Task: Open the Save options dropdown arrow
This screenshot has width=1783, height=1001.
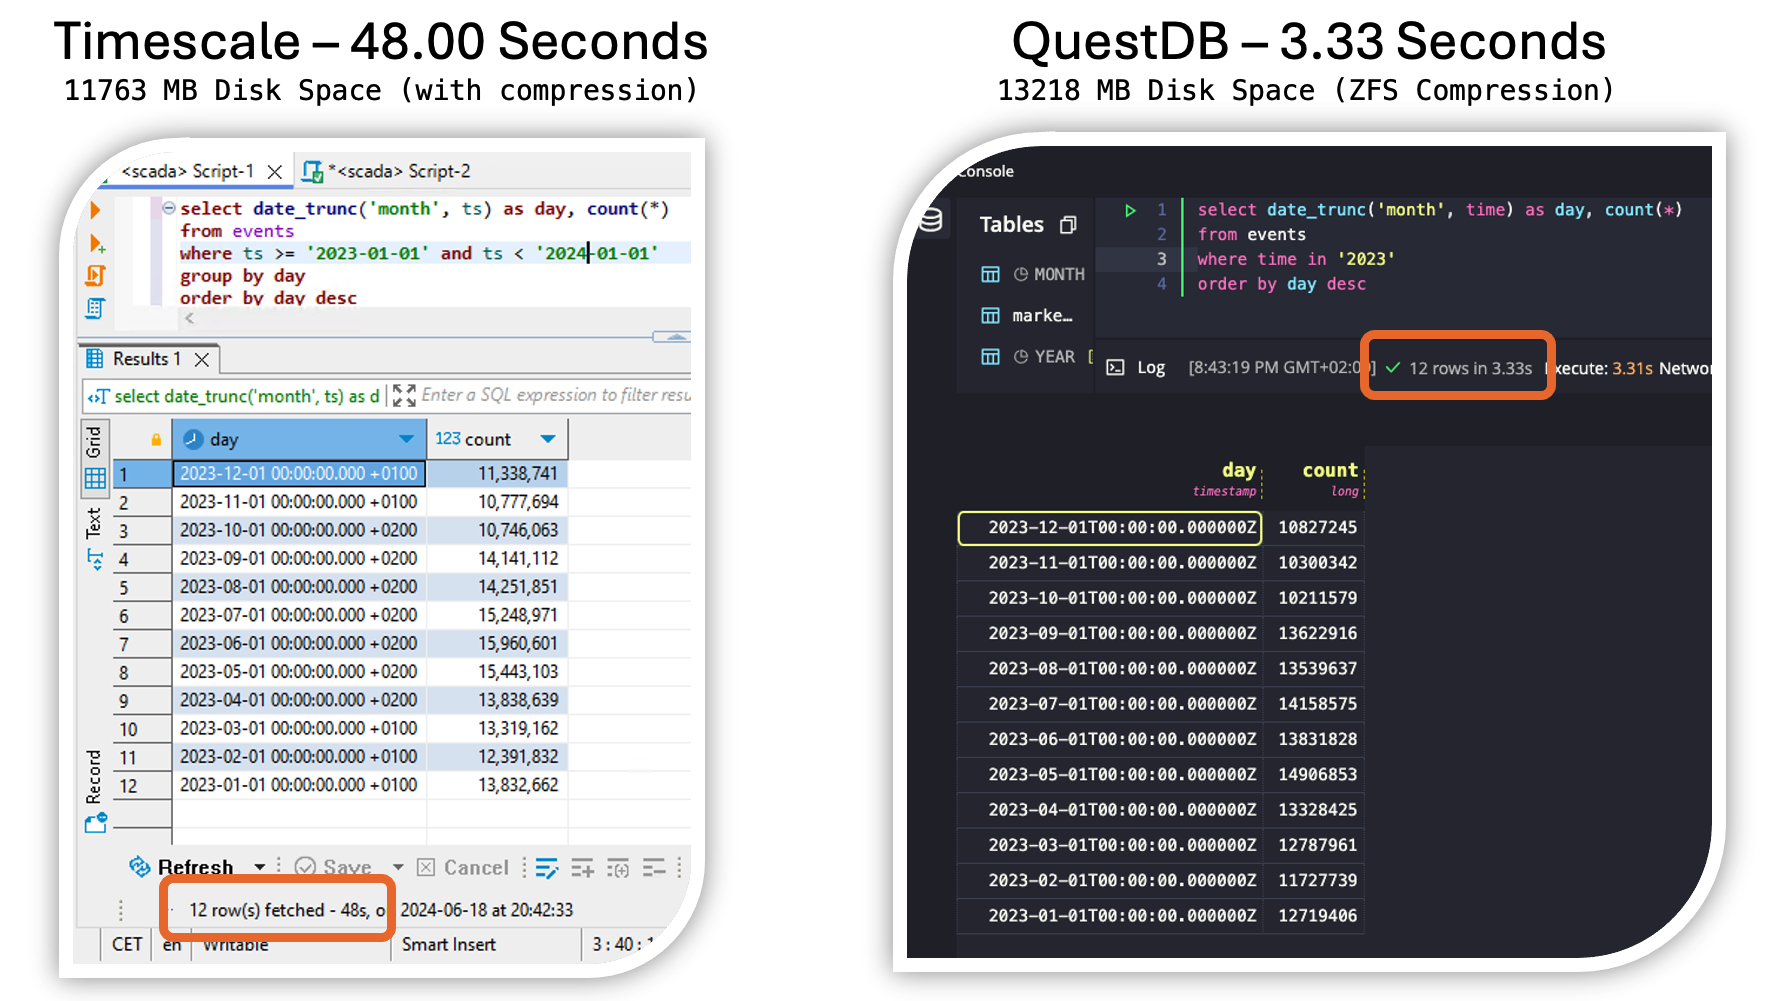Action: (x=398, y=867)
